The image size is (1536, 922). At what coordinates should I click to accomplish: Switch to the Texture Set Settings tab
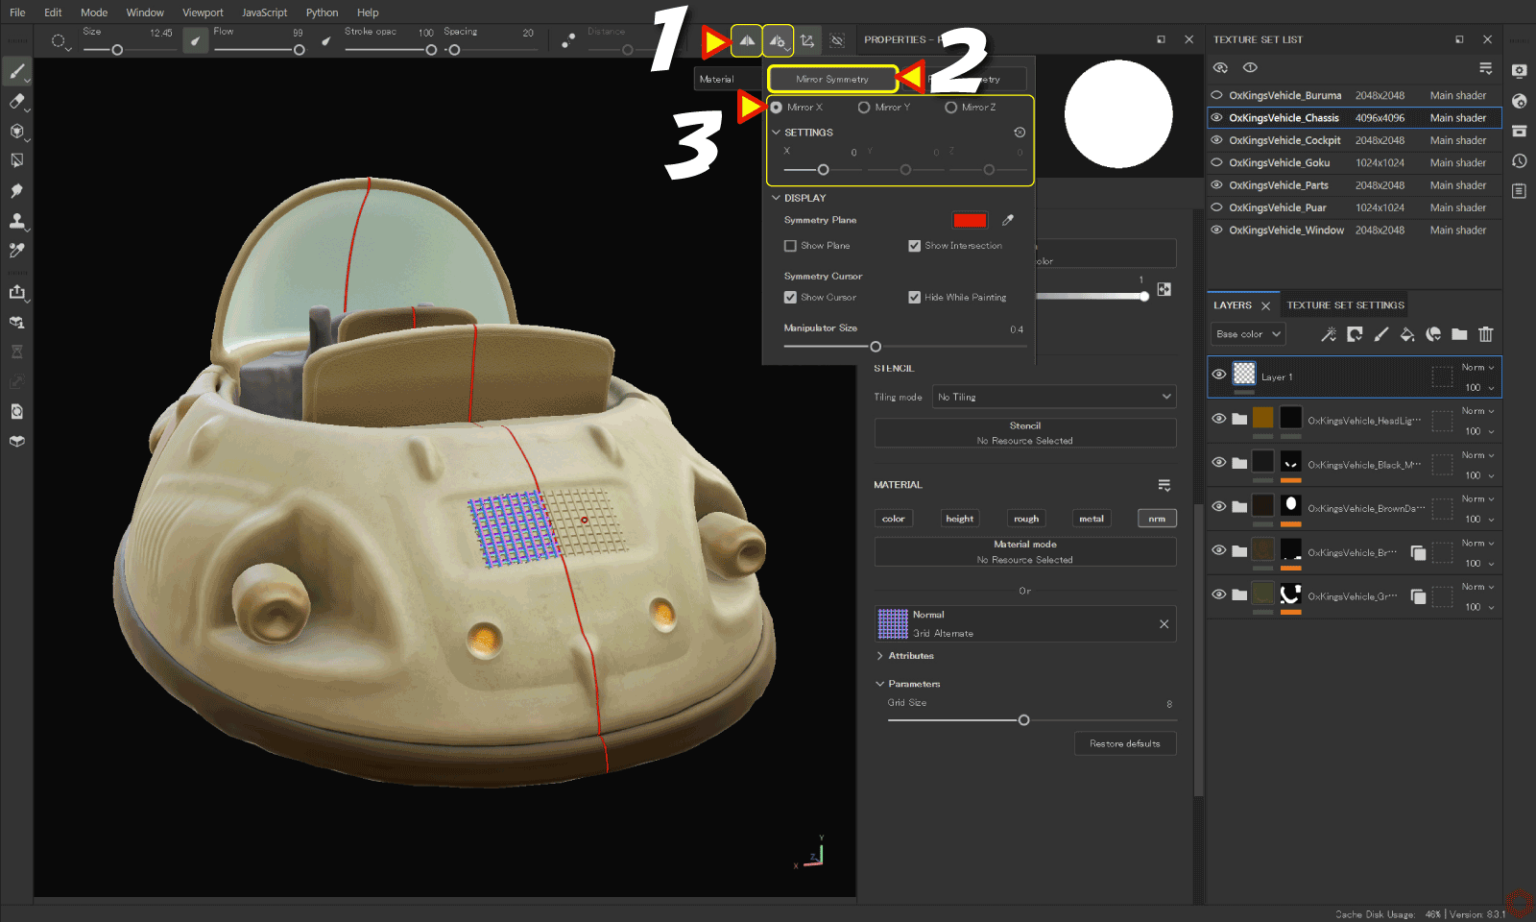(1344, 304)
